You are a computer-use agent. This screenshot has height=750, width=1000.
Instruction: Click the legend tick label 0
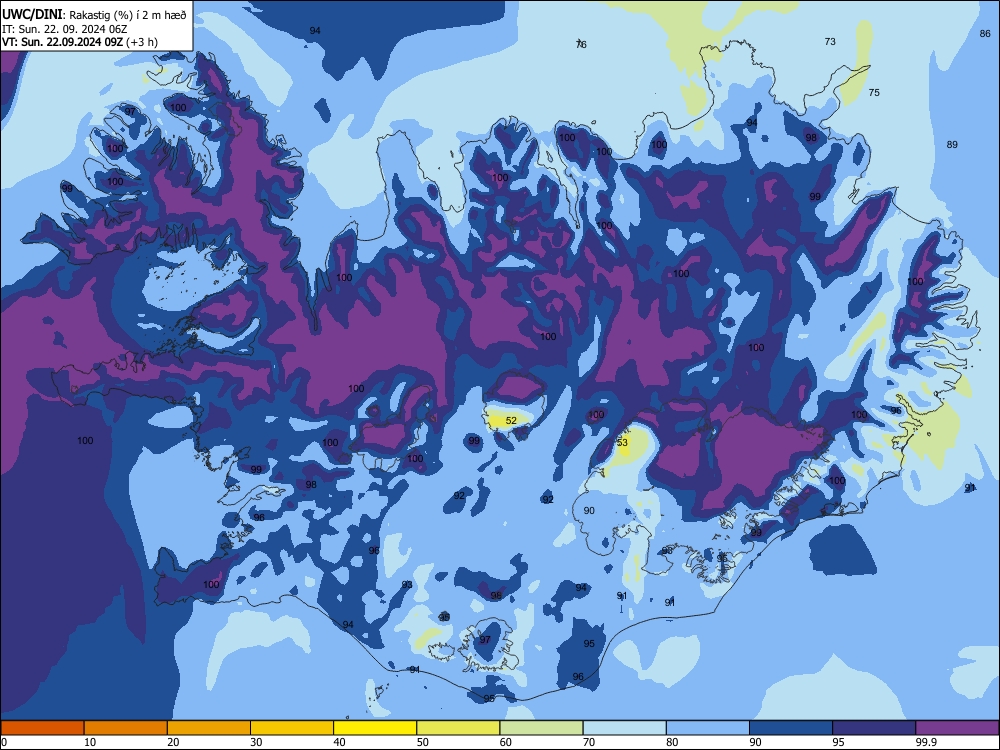4,742
